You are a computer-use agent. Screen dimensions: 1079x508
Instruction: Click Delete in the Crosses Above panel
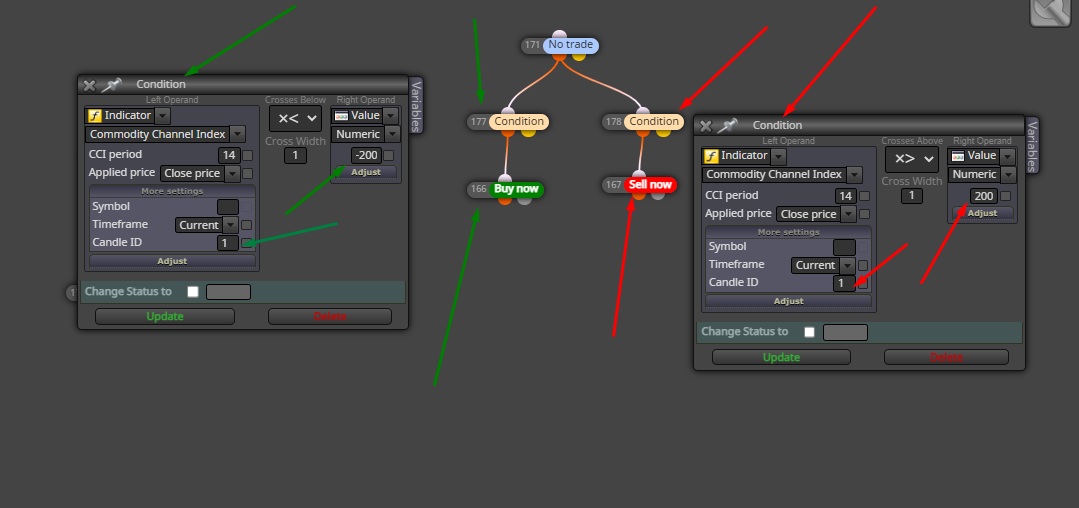[946, 357]
